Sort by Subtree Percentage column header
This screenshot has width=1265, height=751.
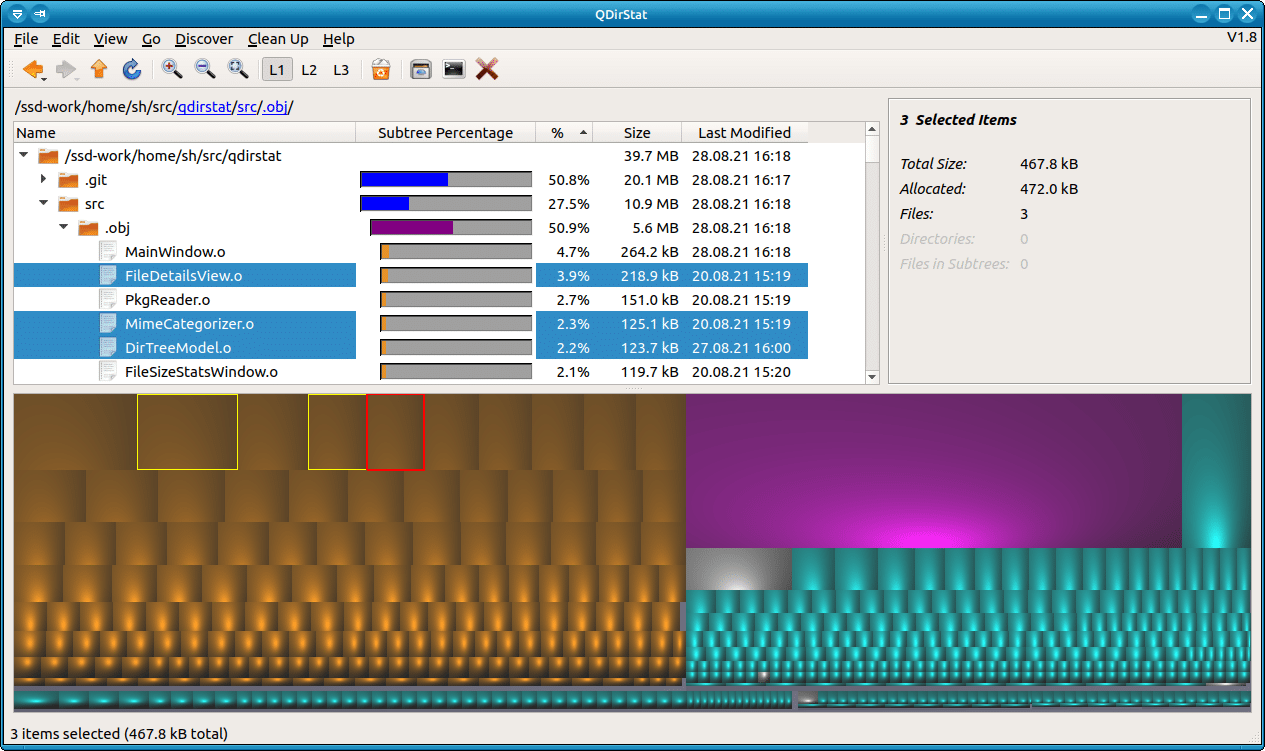point(446,132)
